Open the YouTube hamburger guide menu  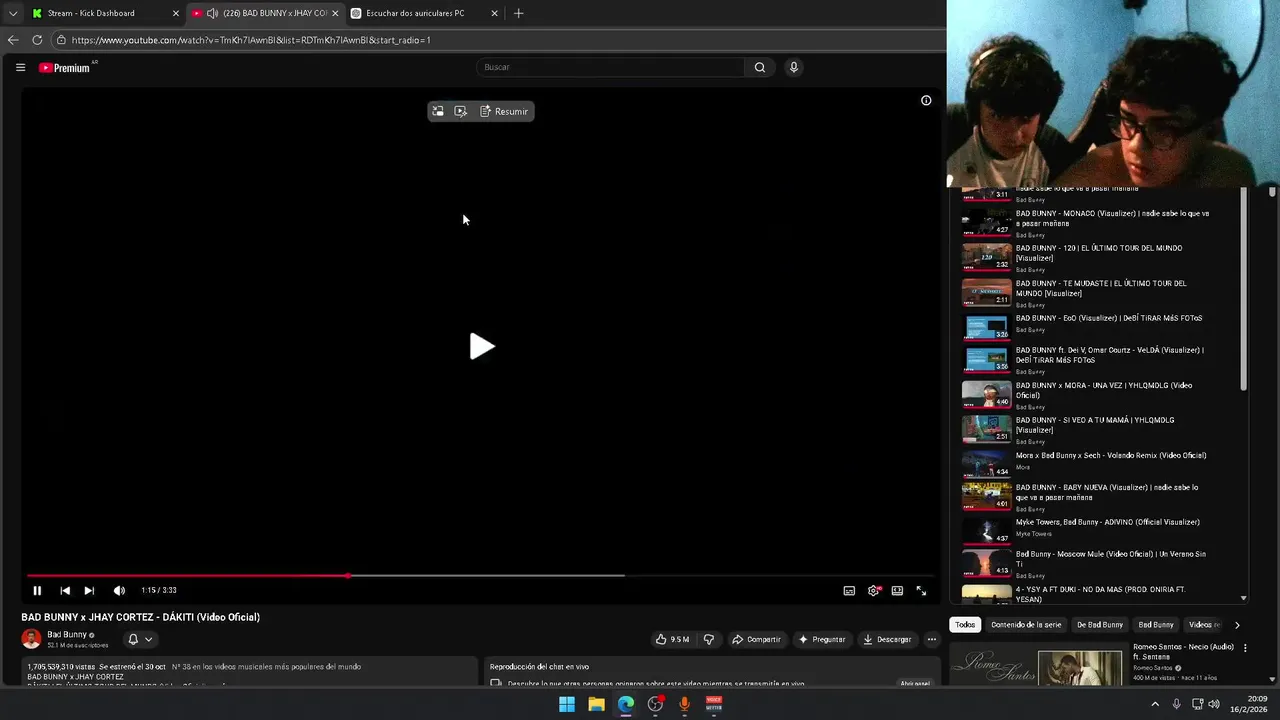20,67
